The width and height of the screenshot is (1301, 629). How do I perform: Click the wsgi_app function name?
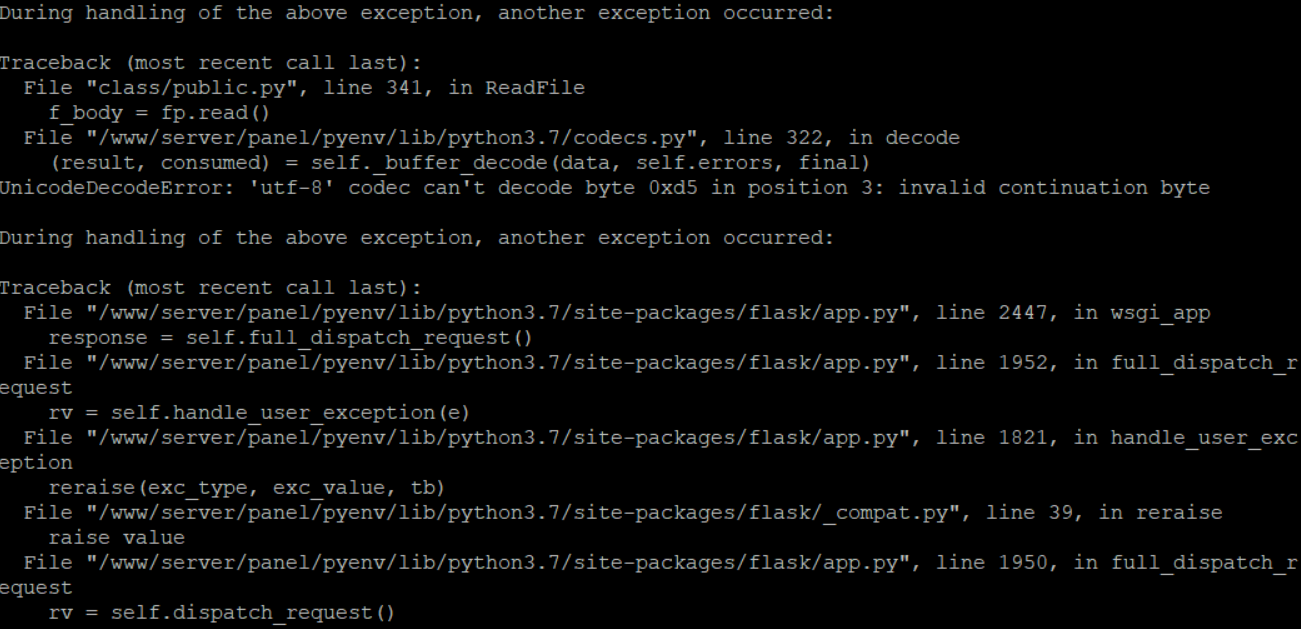point(1160,313)
